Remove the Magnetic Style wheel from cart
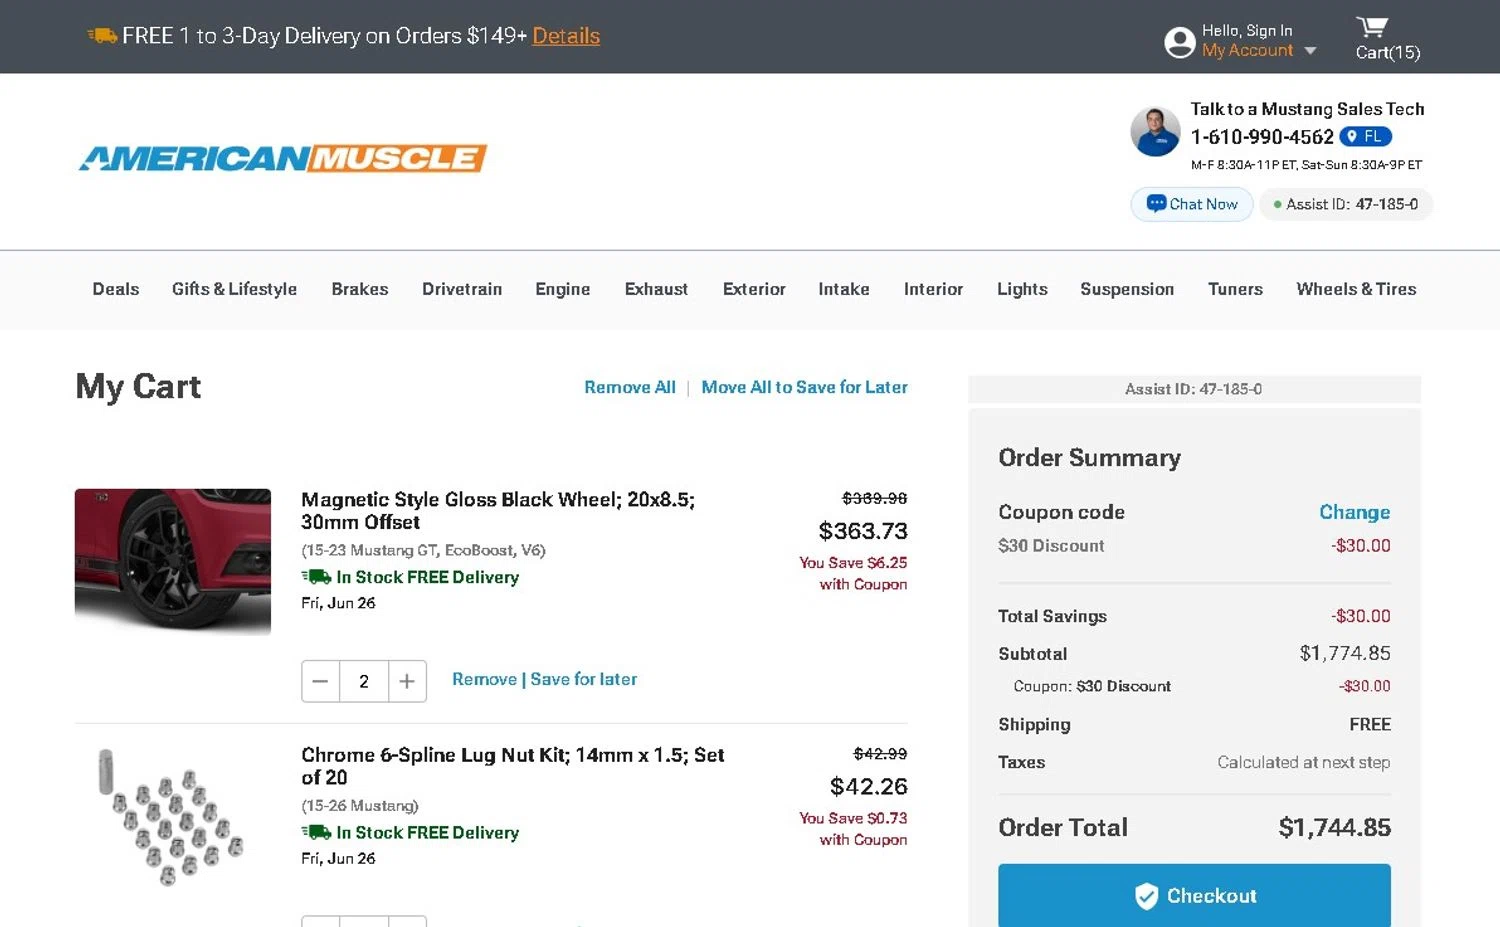 (484, 679)
